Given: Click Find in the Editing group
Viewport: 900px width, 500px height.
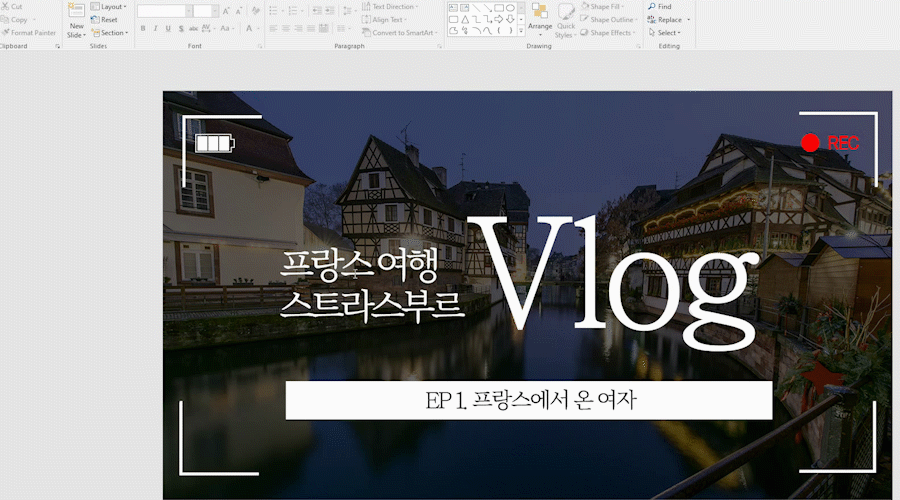Looking at the screenshot, I should click(664, 6).
